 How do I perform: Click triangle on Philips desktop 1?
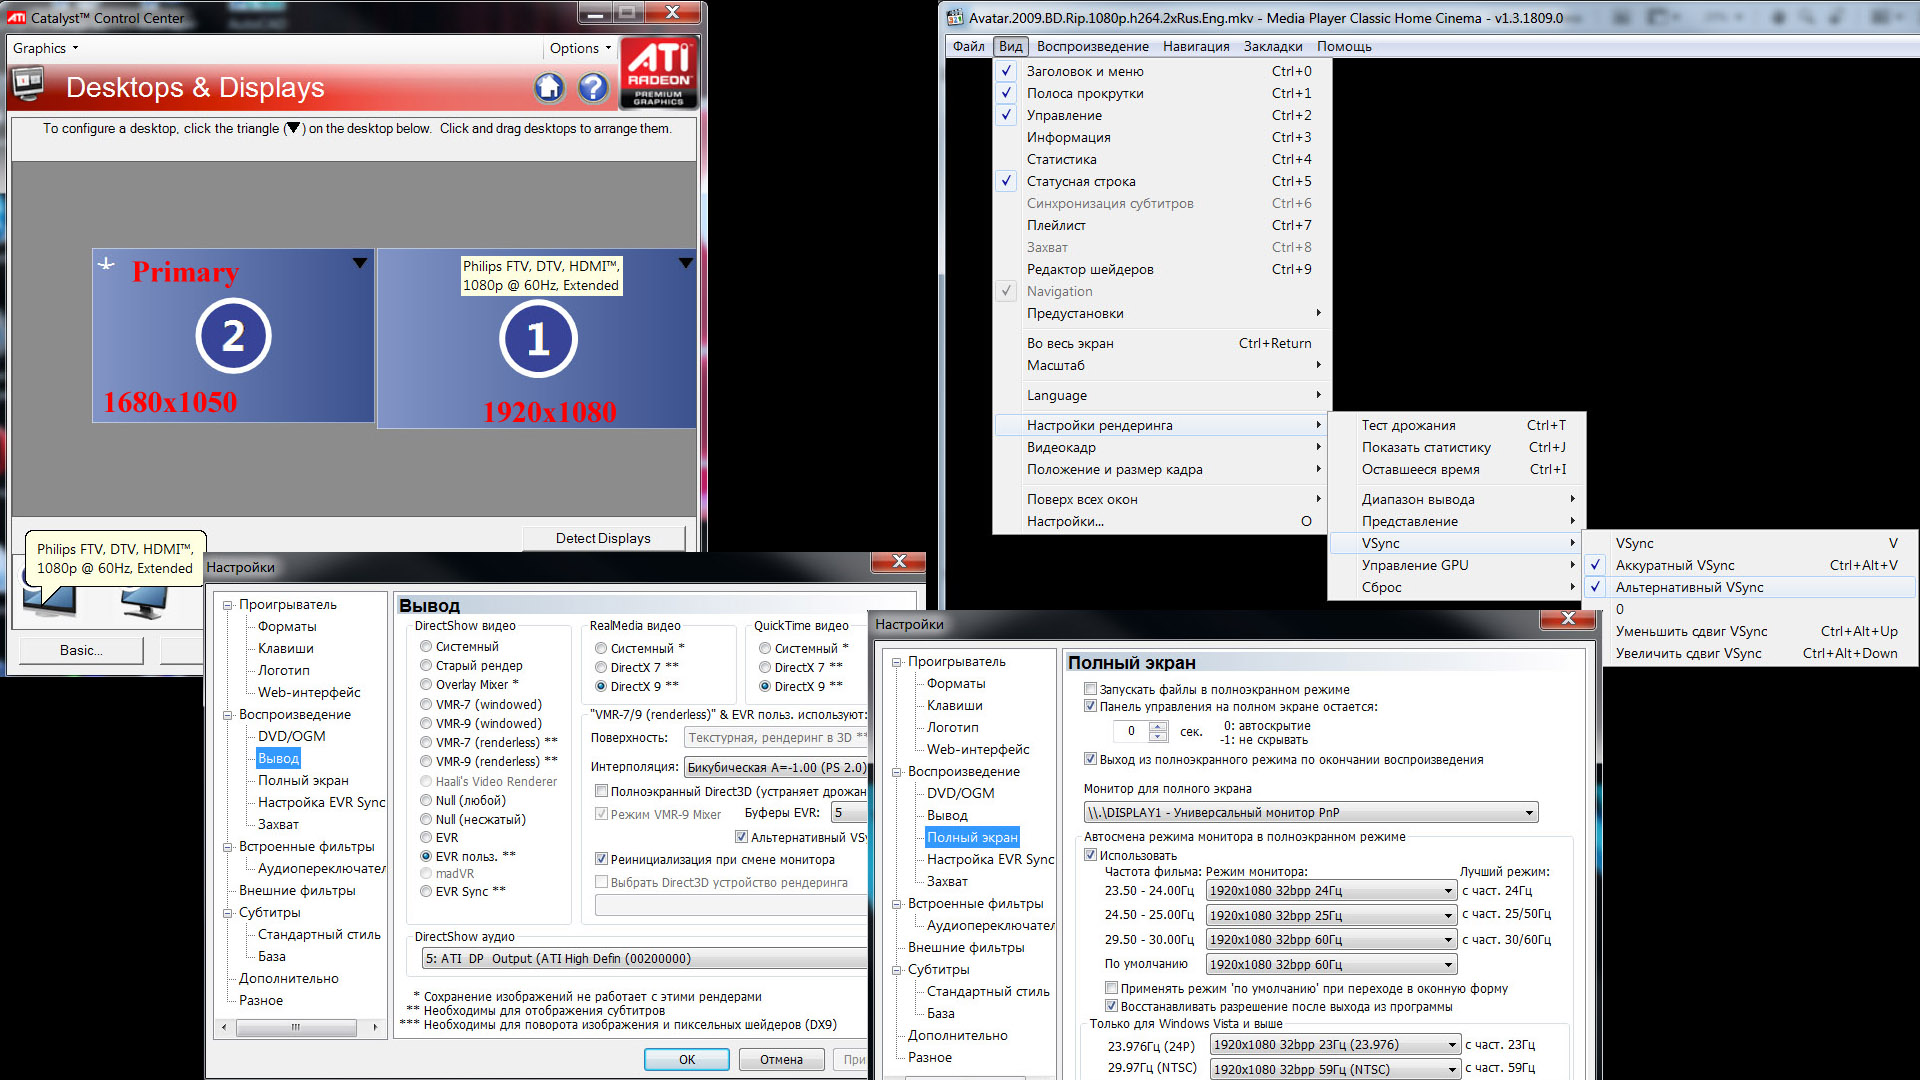(685, 263)
